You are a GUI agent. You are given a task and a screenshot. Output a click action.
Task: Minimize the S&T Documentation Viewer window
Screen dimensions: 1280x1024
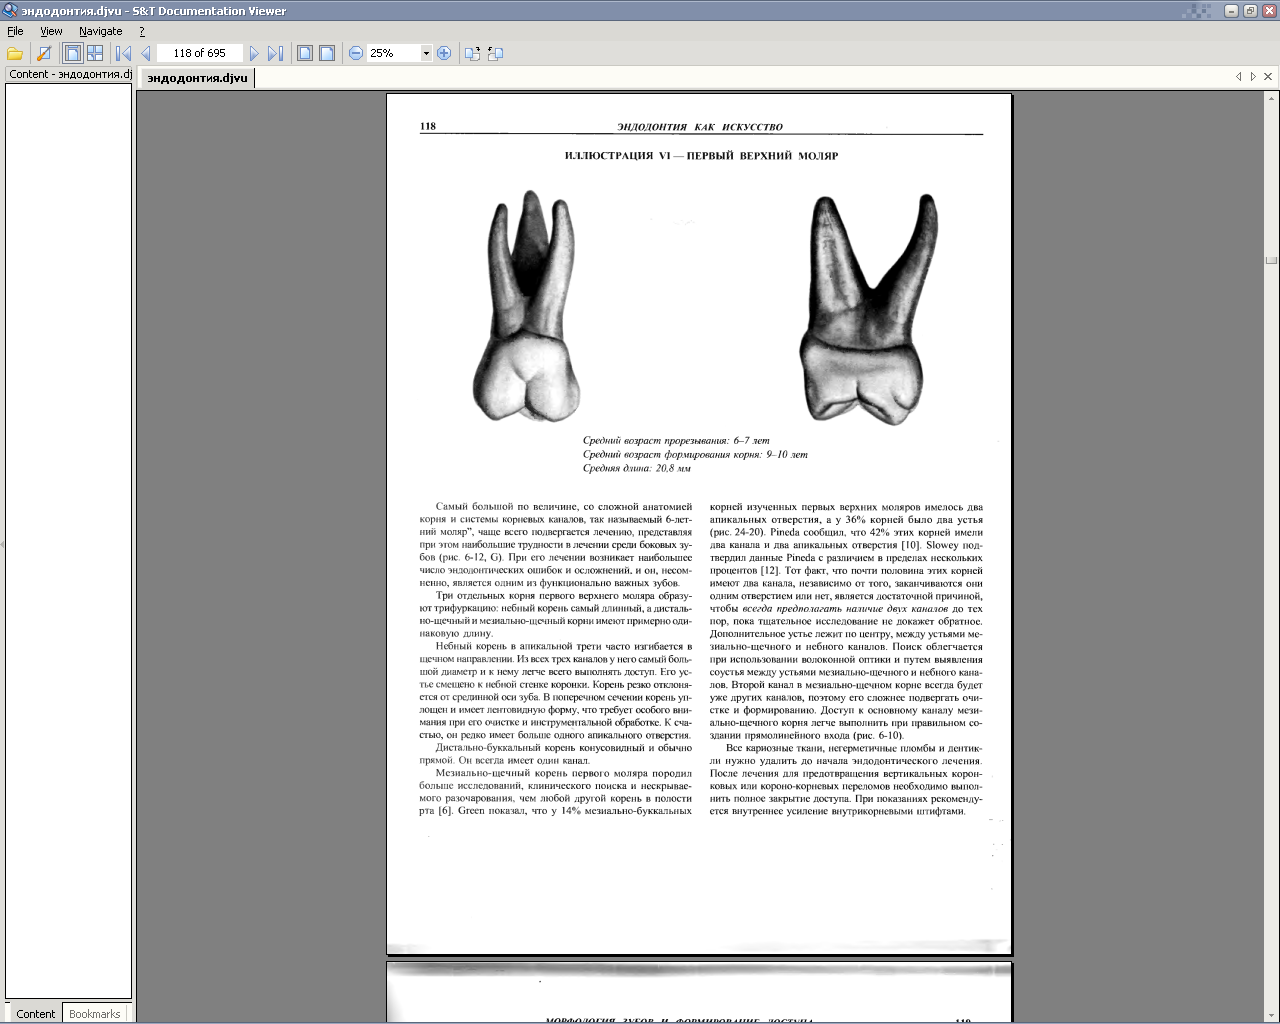coord(1232,11)
